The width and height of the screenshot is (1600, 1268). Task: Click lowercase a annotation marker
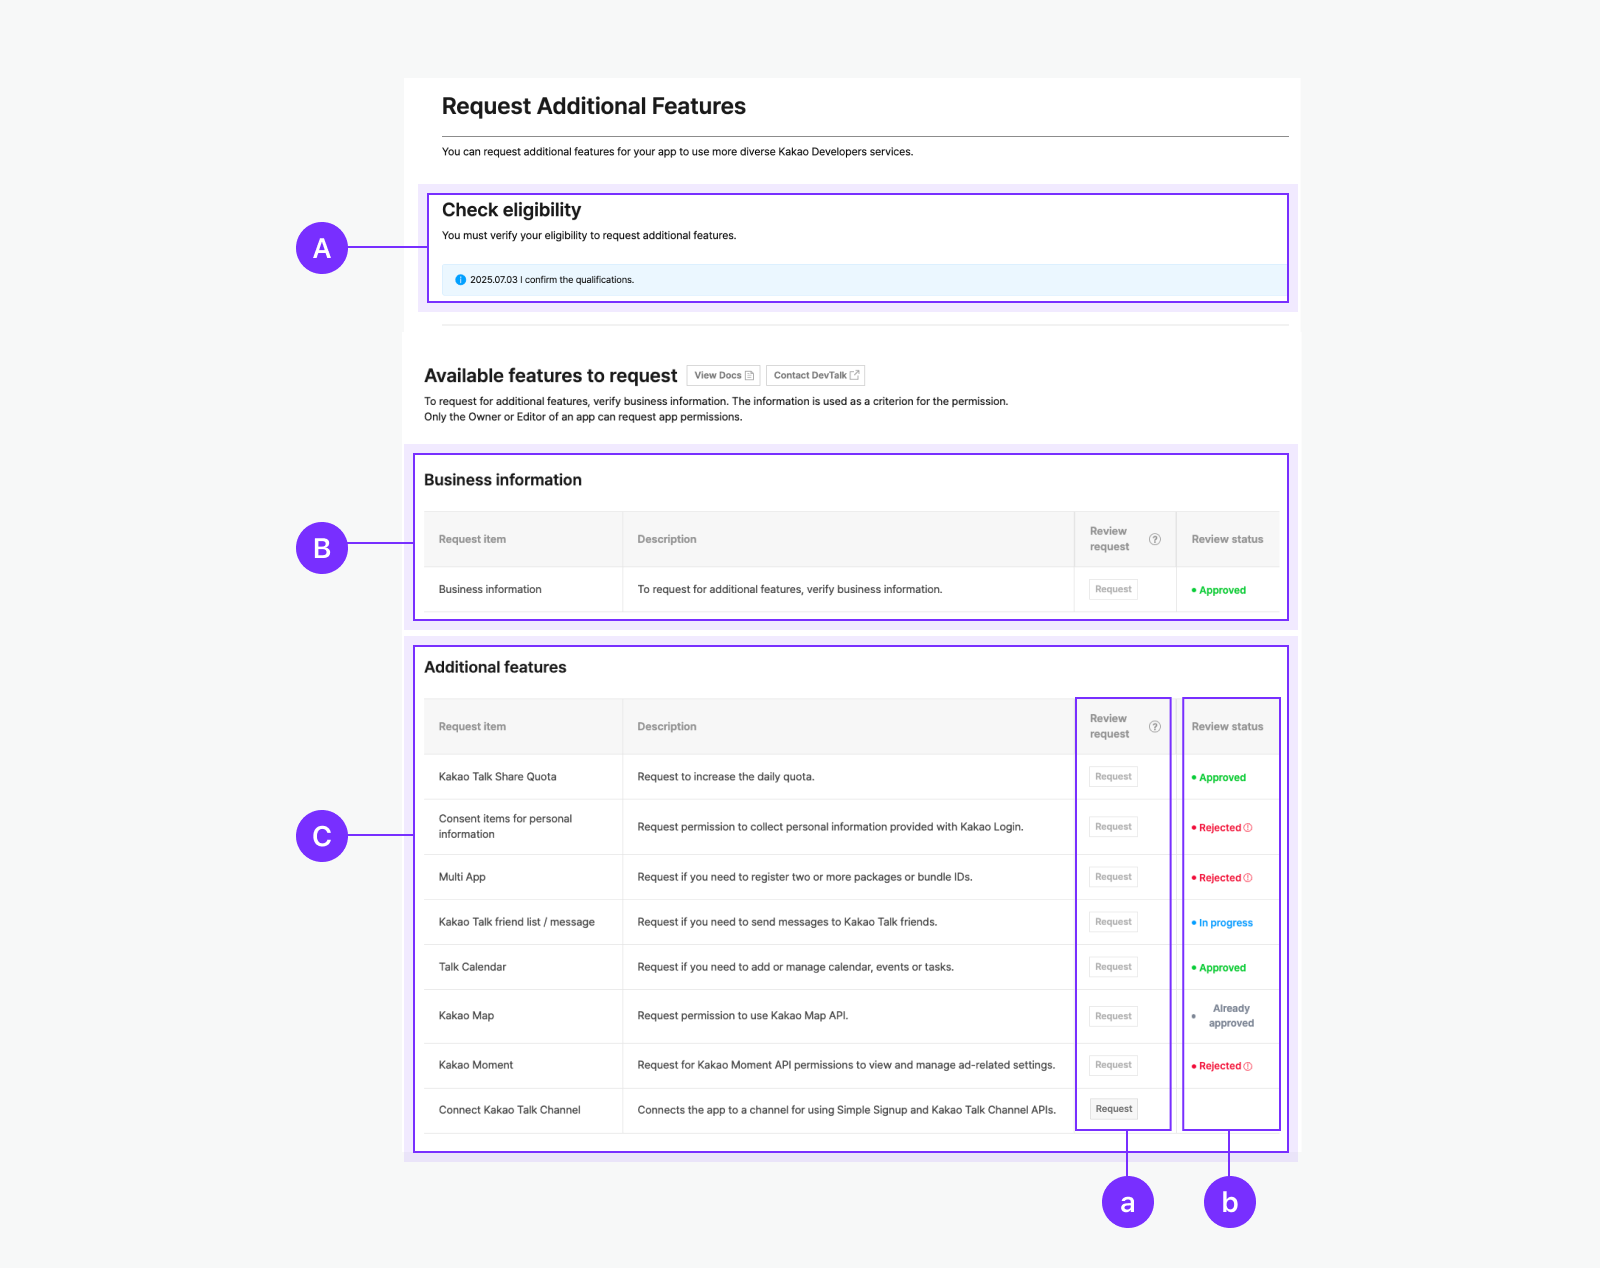pos(1127,1202)
